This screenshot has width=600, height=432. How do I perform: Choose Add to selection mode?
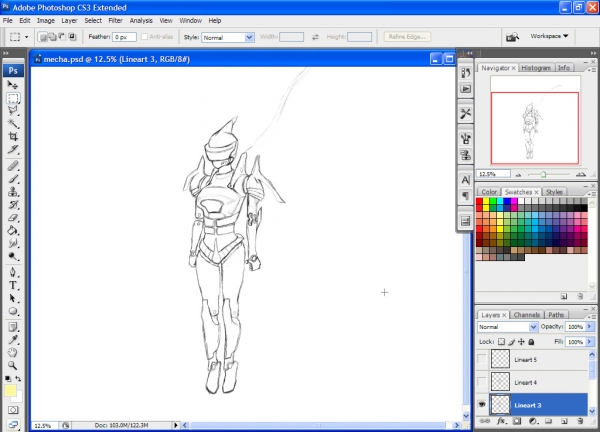(x=52, y=37)
